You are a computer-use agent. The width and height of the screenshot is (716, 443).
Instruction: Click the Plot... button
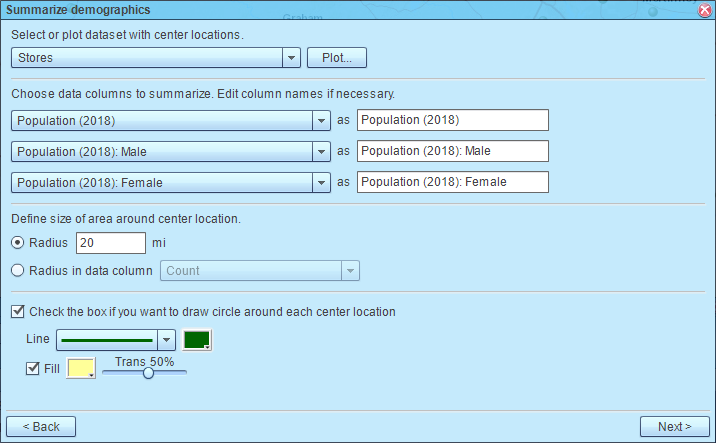point(337,58)
